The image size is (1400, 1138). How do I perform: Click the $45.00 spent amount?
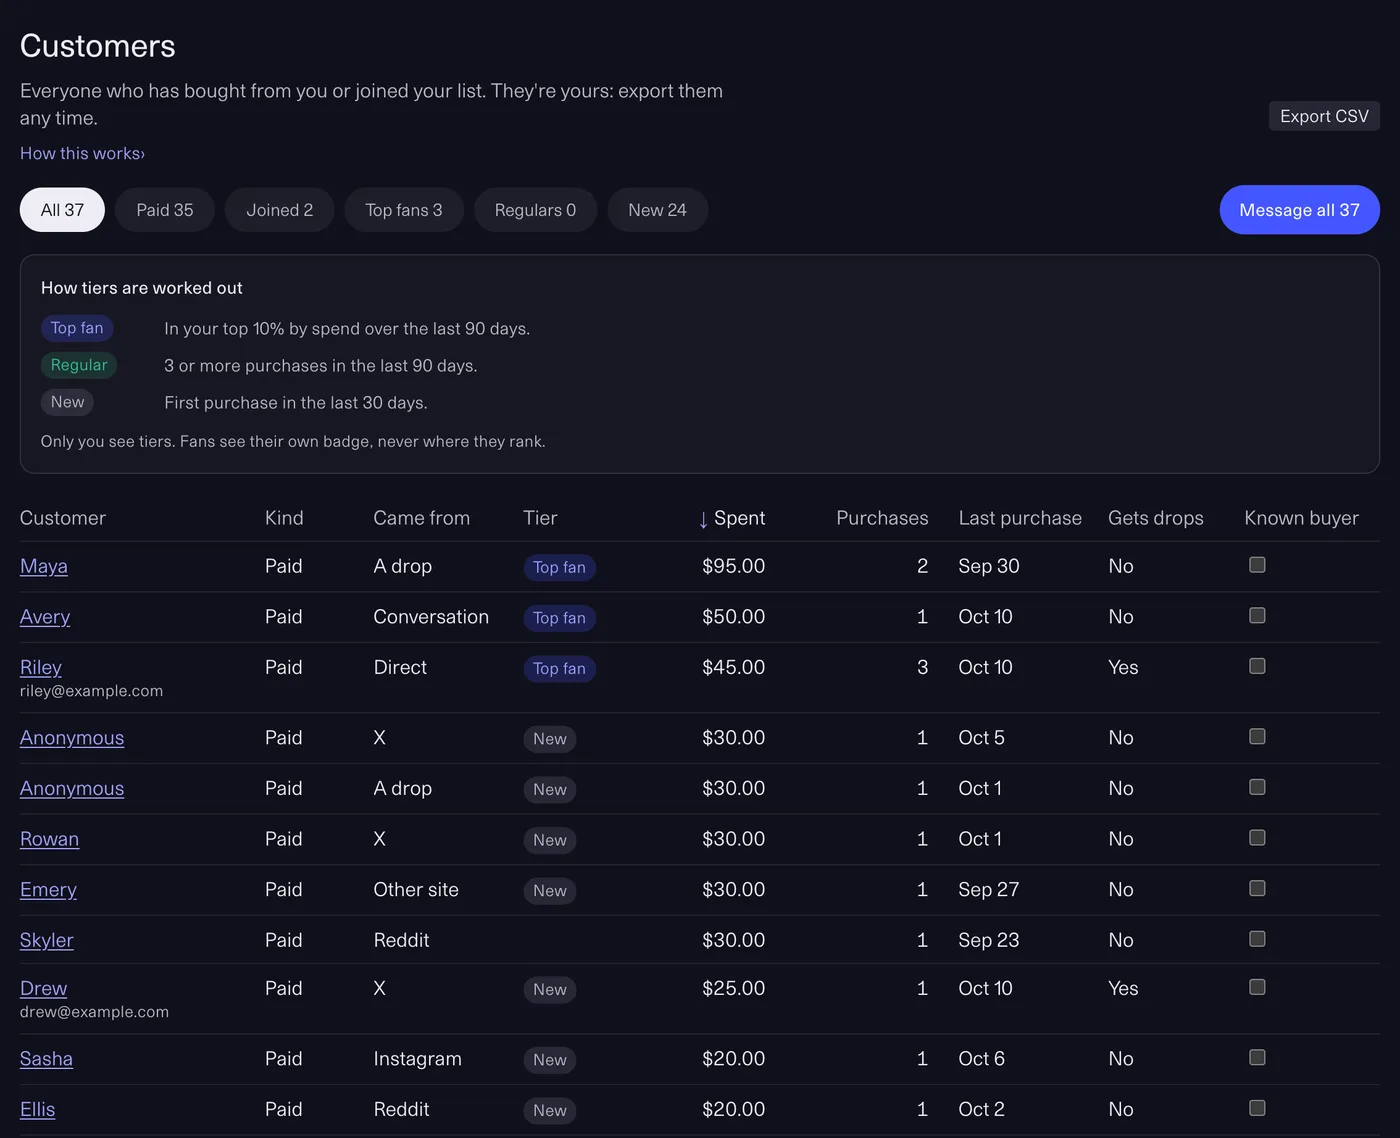[x=733, y=667]
